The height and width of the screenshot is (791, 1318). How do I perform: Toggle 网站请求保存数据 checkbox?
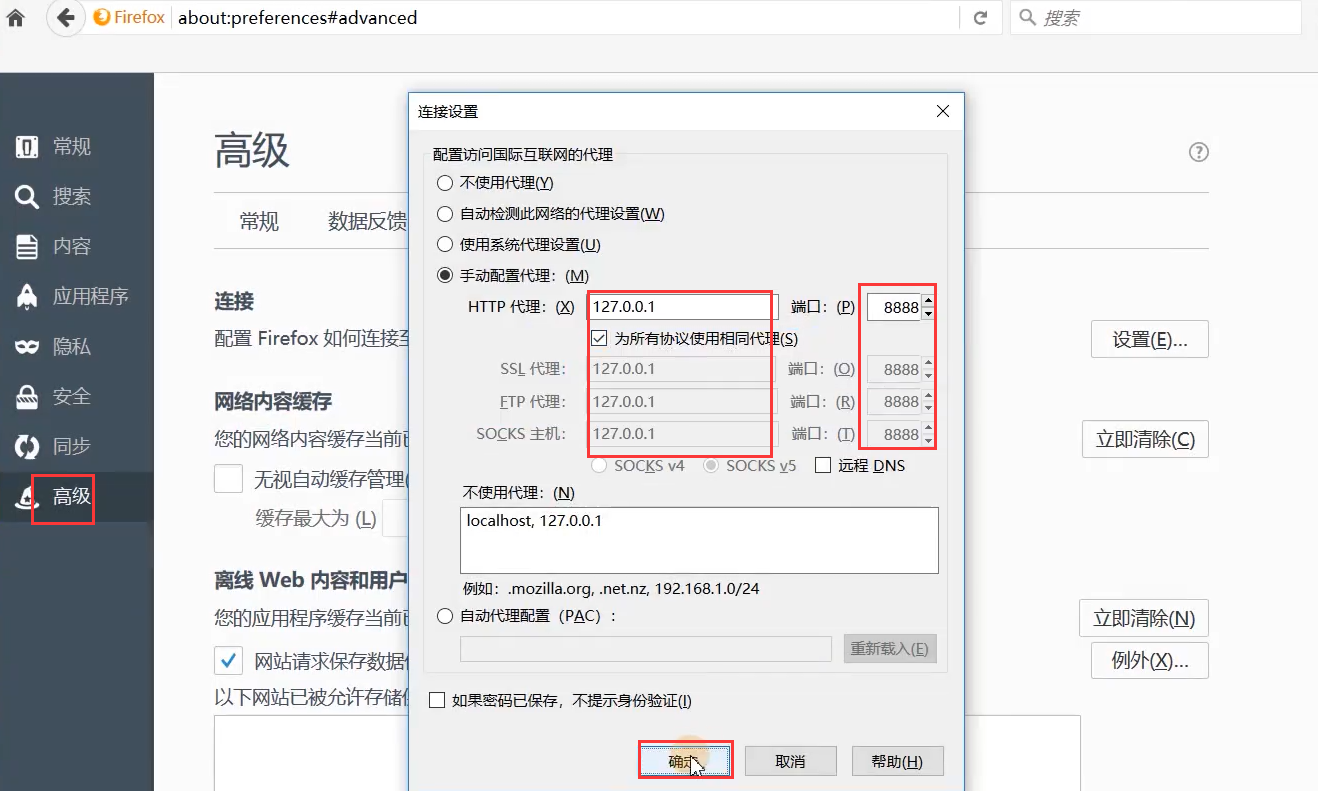point(229,661)
